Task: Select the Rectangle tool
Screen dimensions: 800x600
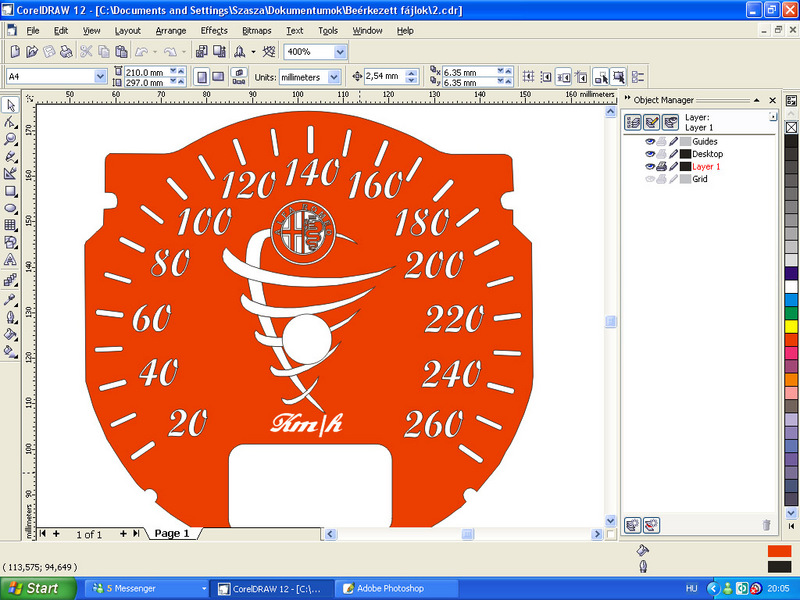Action: (10, 191)
